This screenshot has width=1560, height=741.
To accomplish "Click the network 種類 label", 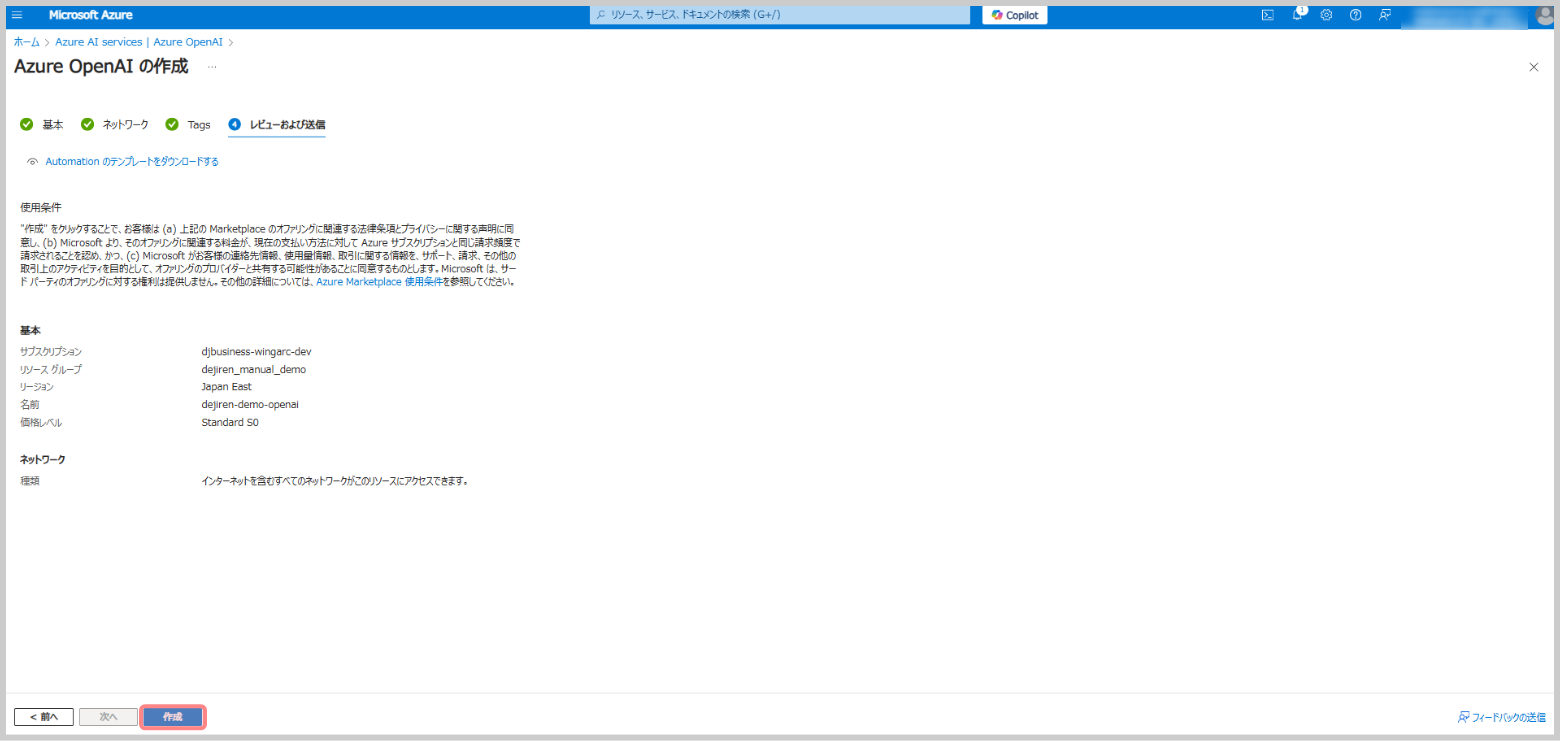I will 30,481.
